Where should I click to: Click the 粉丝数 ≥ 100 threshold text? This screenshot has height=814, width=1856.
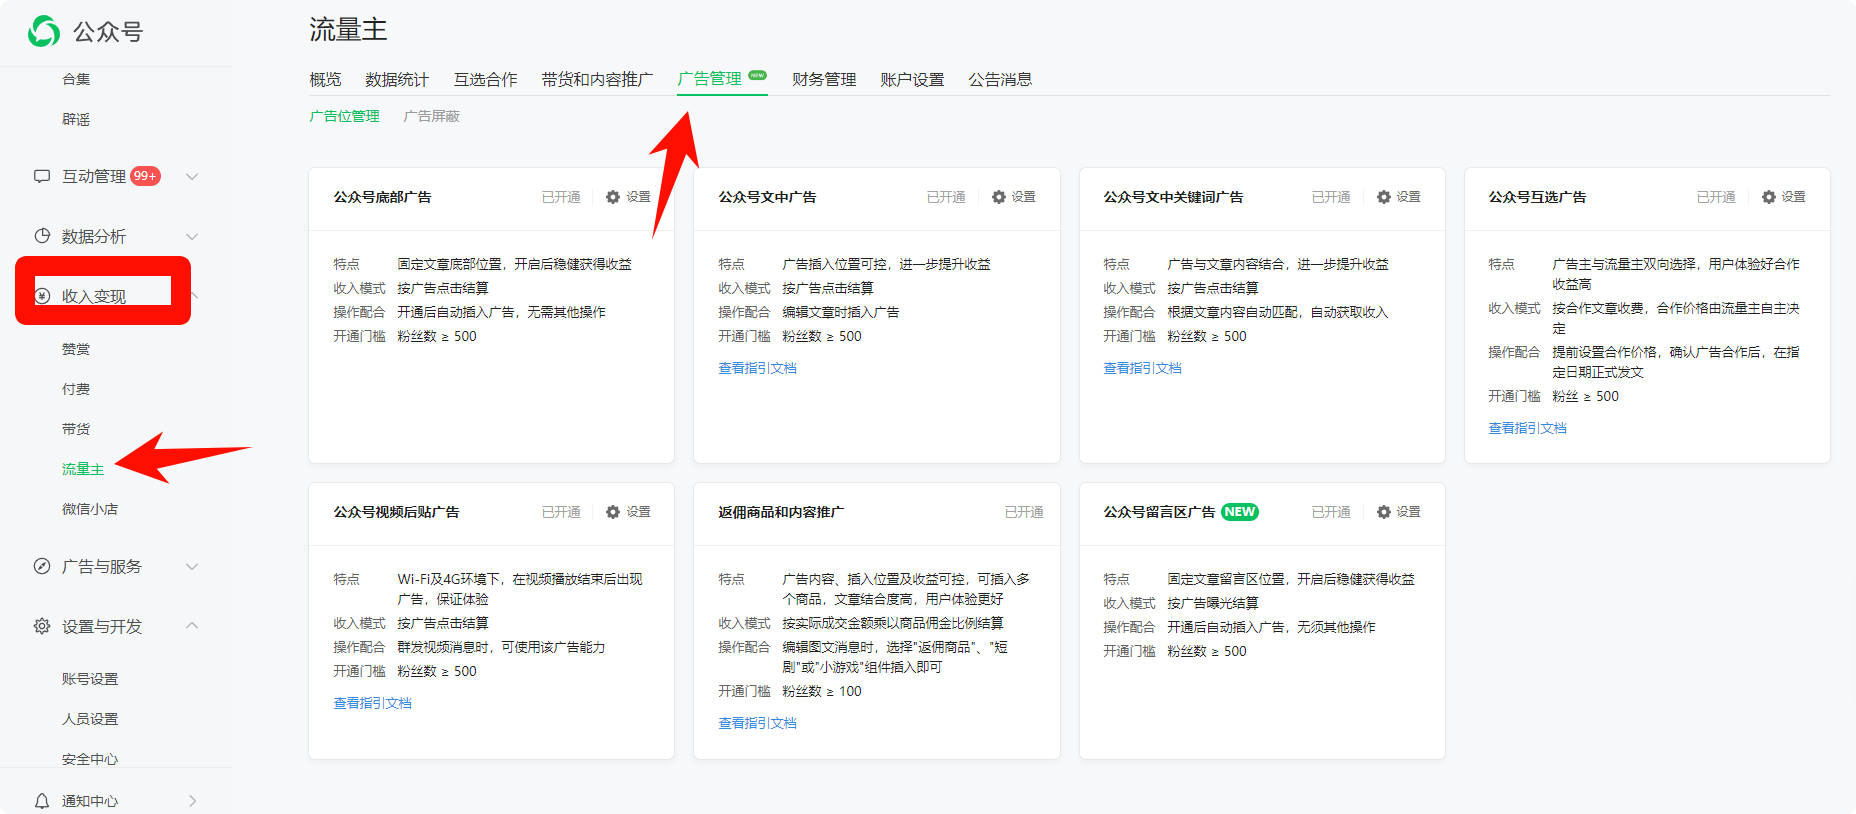[822, 691]
